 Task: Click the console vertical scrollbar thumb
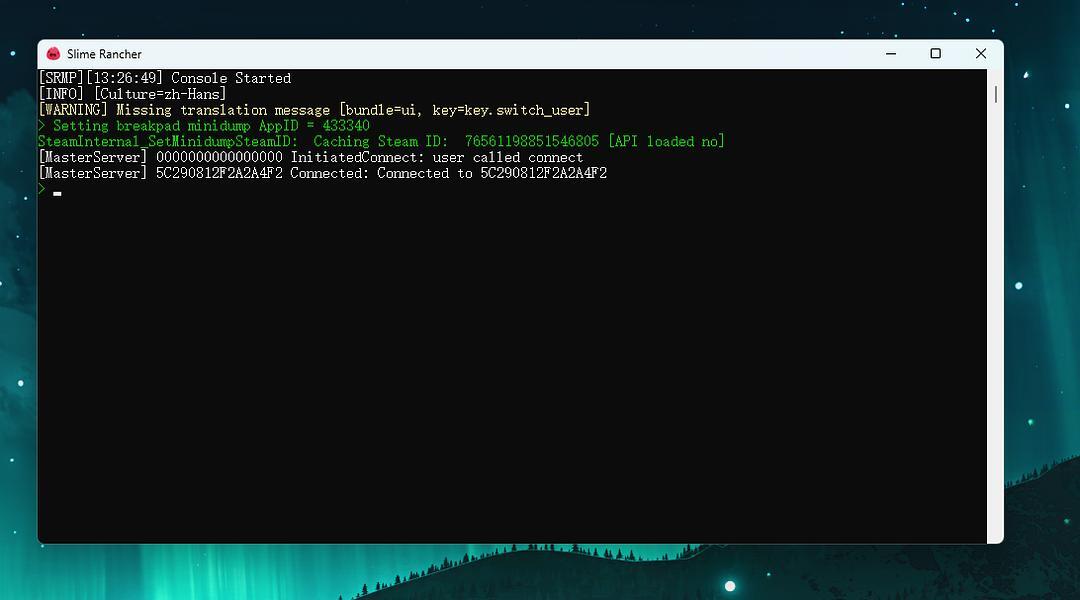995,94
